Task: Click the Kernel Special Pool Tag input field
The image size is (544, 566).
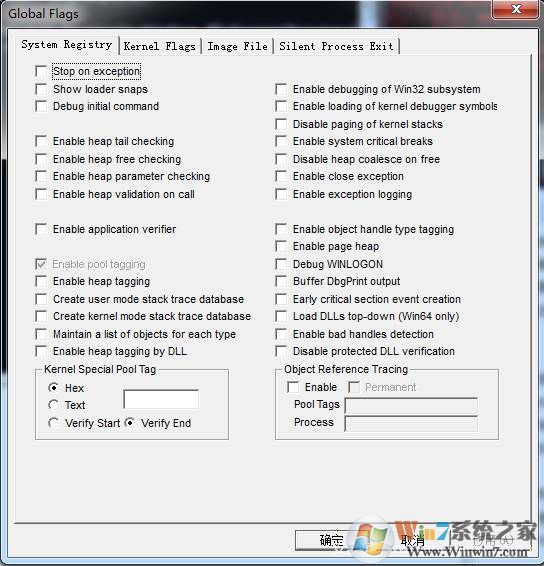Action: (161, 399)
